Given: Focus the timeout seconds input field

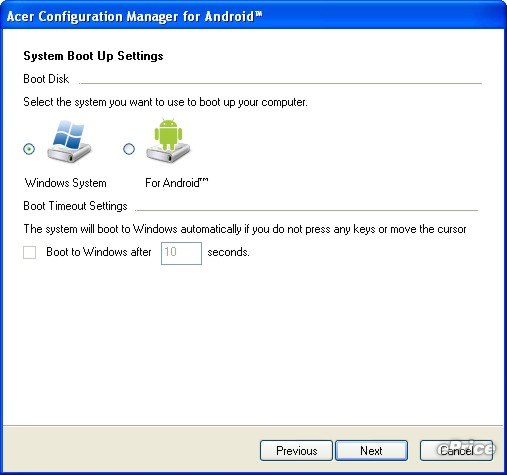Looking at the screenshot, I should pos(181,253).
